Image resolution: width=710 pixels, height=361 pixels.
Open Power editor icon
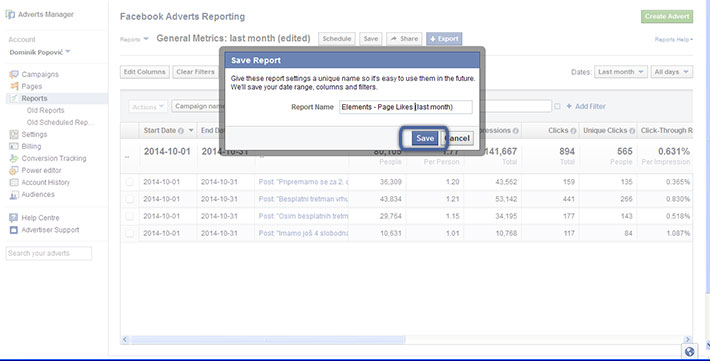click(14, 170)
